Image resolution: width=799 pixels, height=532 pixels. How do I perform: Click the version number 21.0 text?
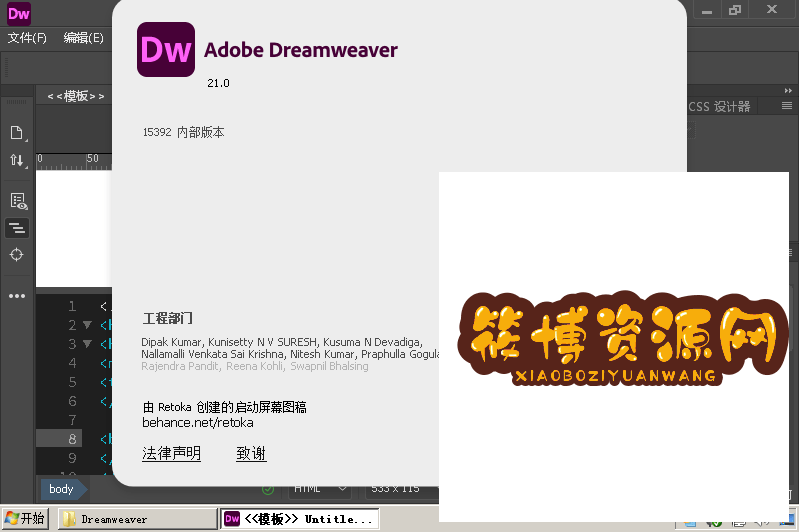218,83
